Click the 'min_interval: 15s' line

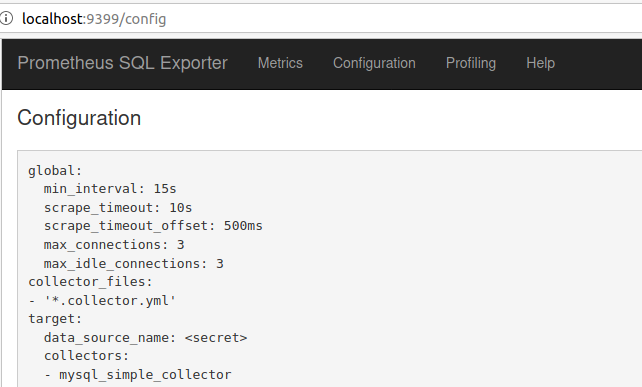(x=110, y=189)
